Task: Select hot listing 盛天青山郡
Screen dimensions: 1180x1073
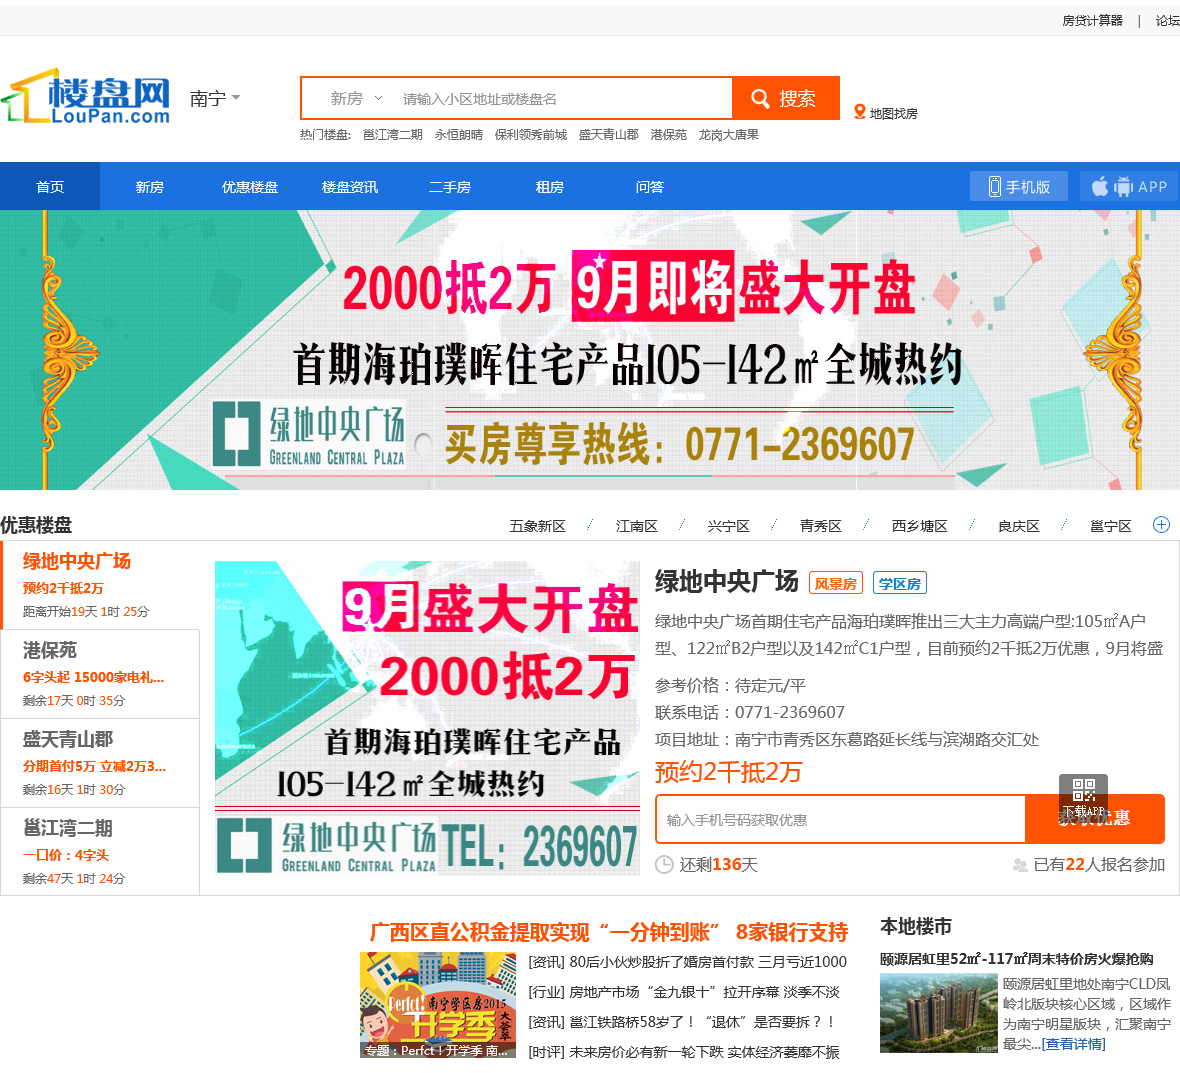Action: (x=608, y=135)
